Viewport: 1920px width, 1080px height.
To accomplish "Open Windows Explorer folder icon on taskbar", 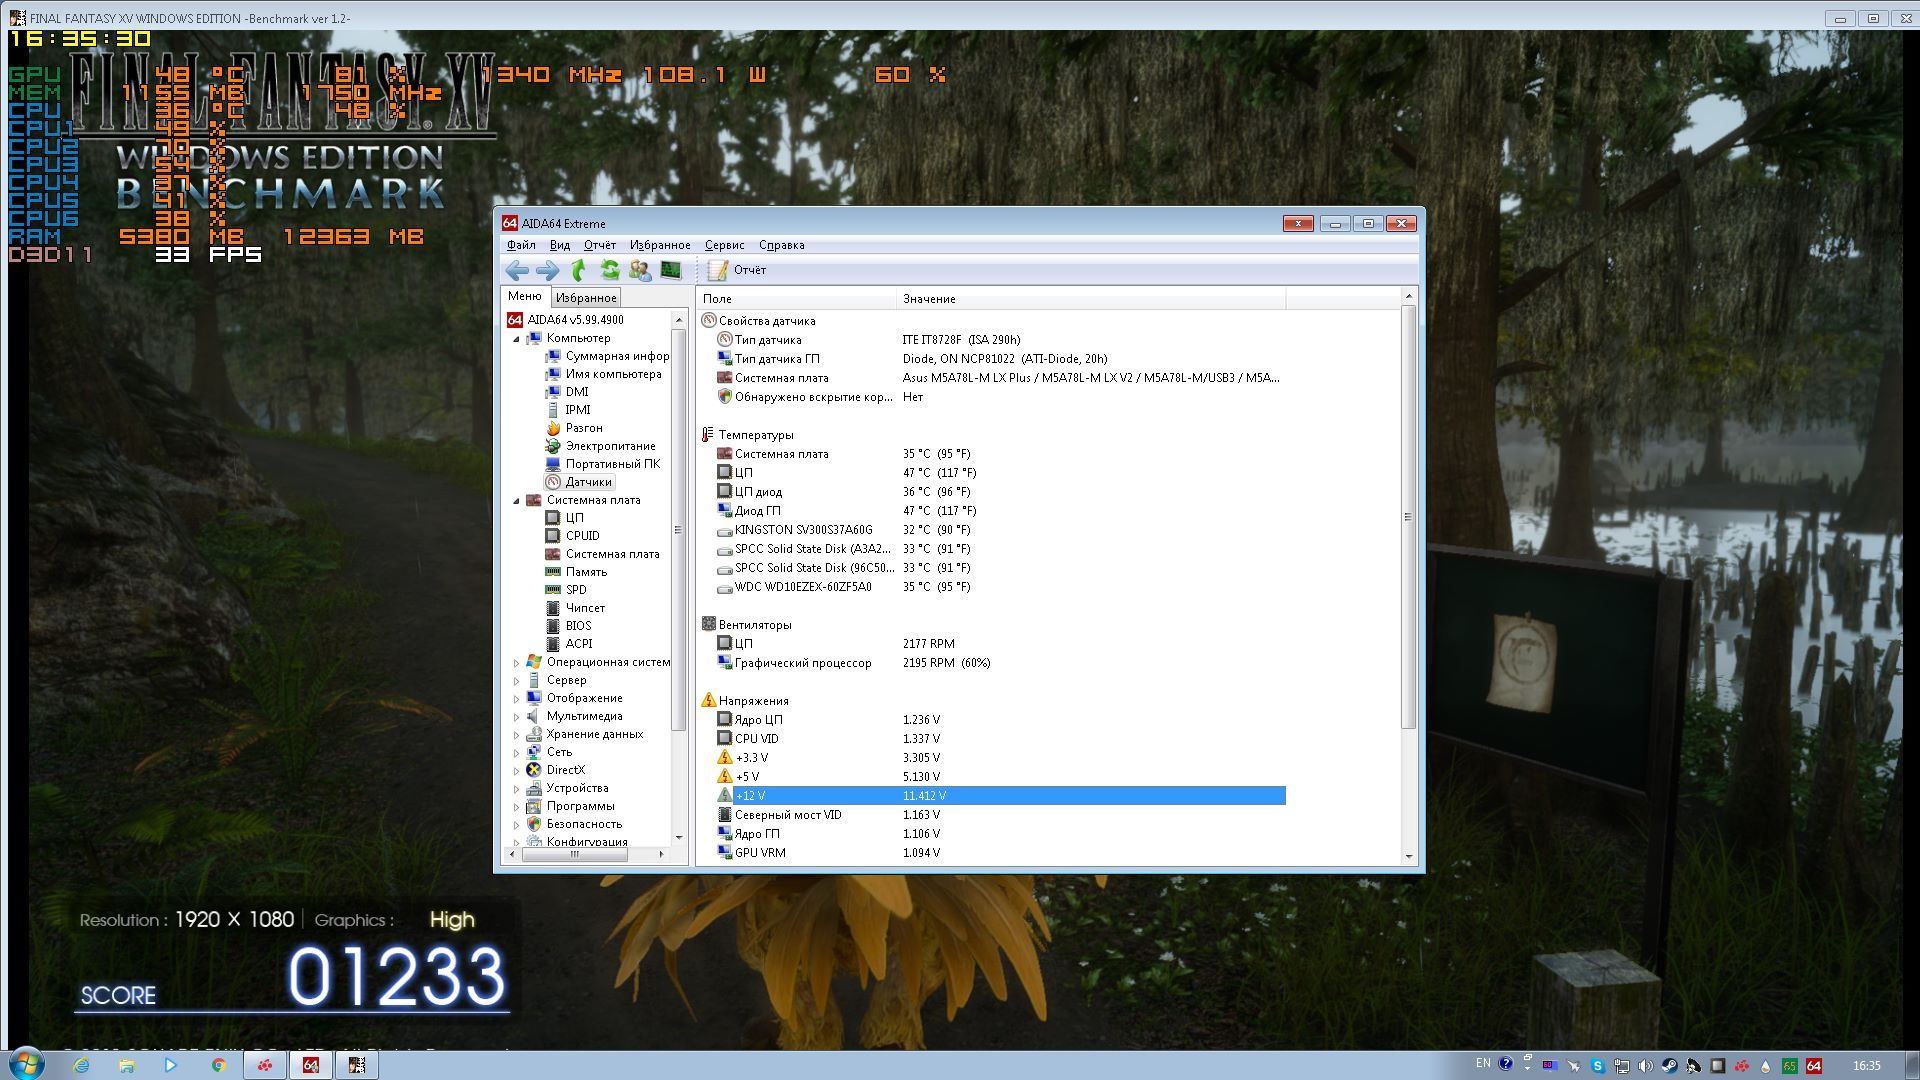I will (x=126, y=1066).
